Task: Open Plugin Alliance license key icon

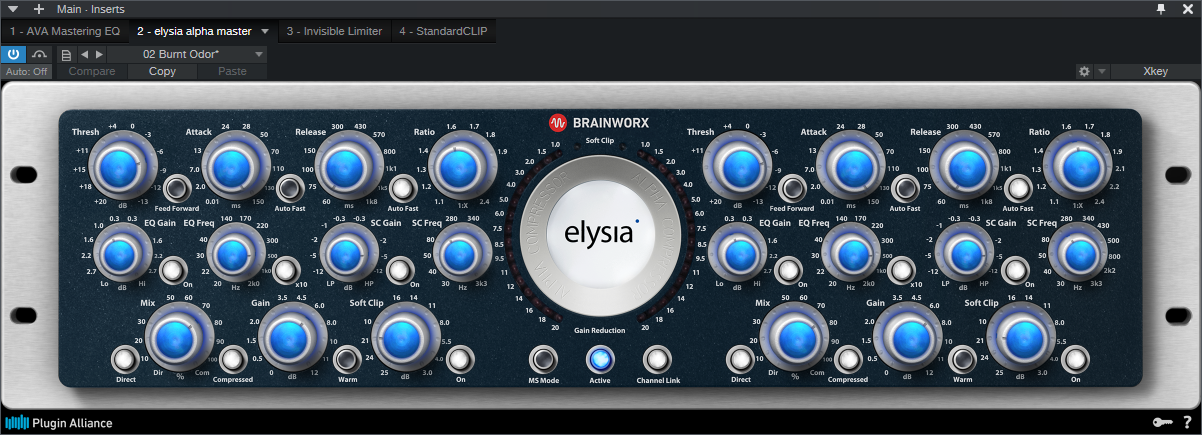Action: point(1163,423)
